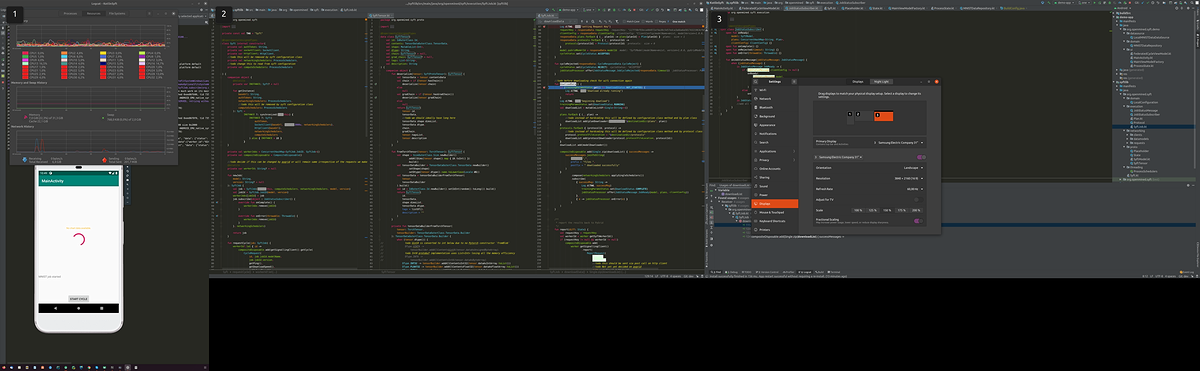This screenshot has height=371, width=1200.
Task: Collapse the syftlib module in project tree
Action: tap(1115, 81)
